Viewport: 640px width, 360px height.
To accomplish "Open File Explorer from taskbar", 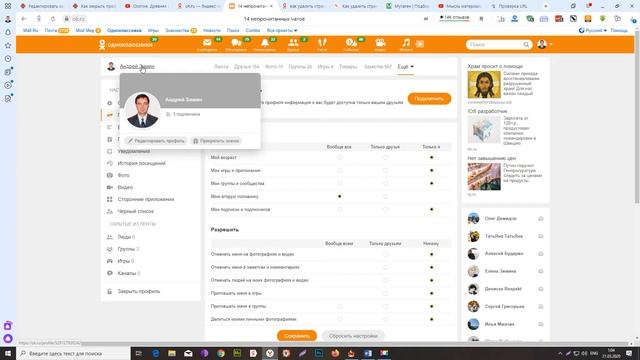I will pyautogui.click(x=172, y=353).
